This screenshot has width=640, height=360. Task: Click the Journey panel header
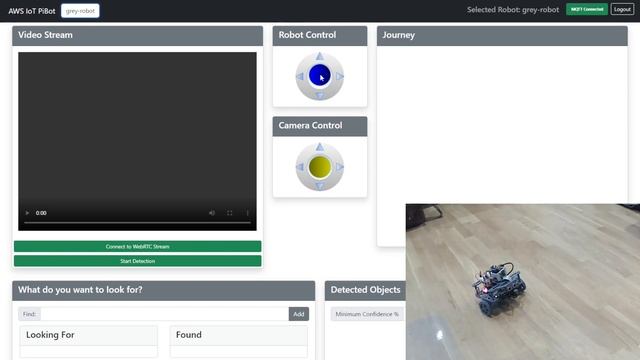(502, 36)
